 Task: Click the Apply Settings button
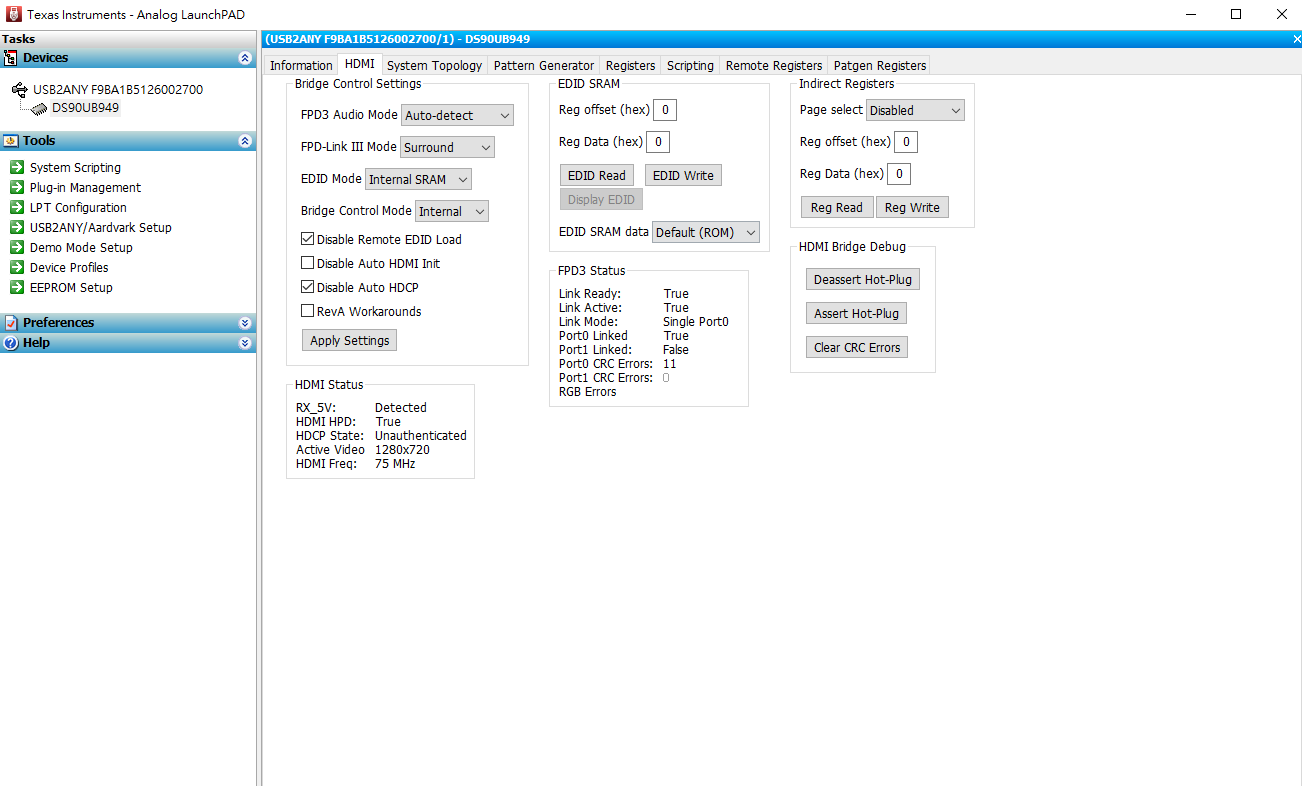pos(350,340)
